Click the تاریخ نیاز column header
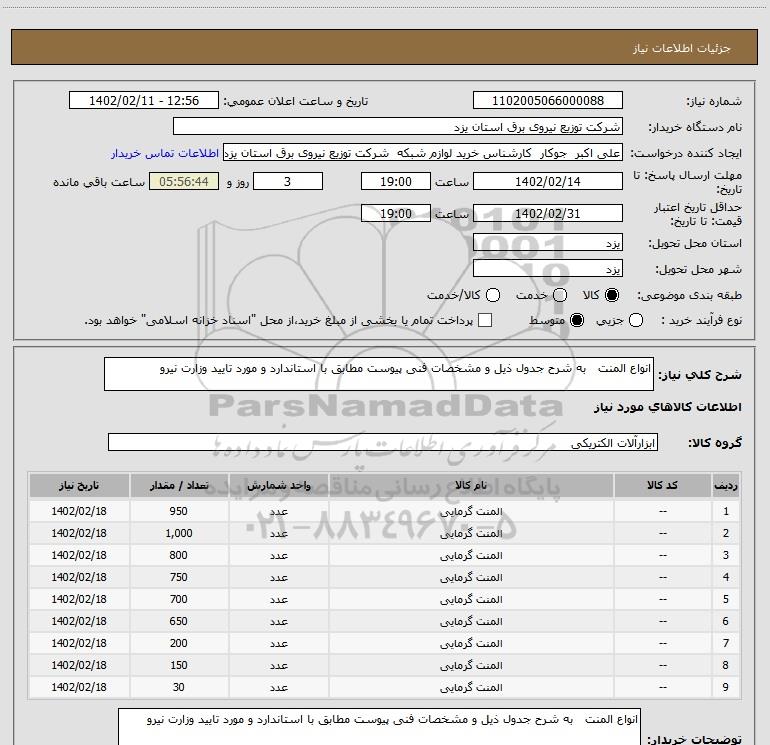This screenshot has width=770, height=745. (79, 485)
